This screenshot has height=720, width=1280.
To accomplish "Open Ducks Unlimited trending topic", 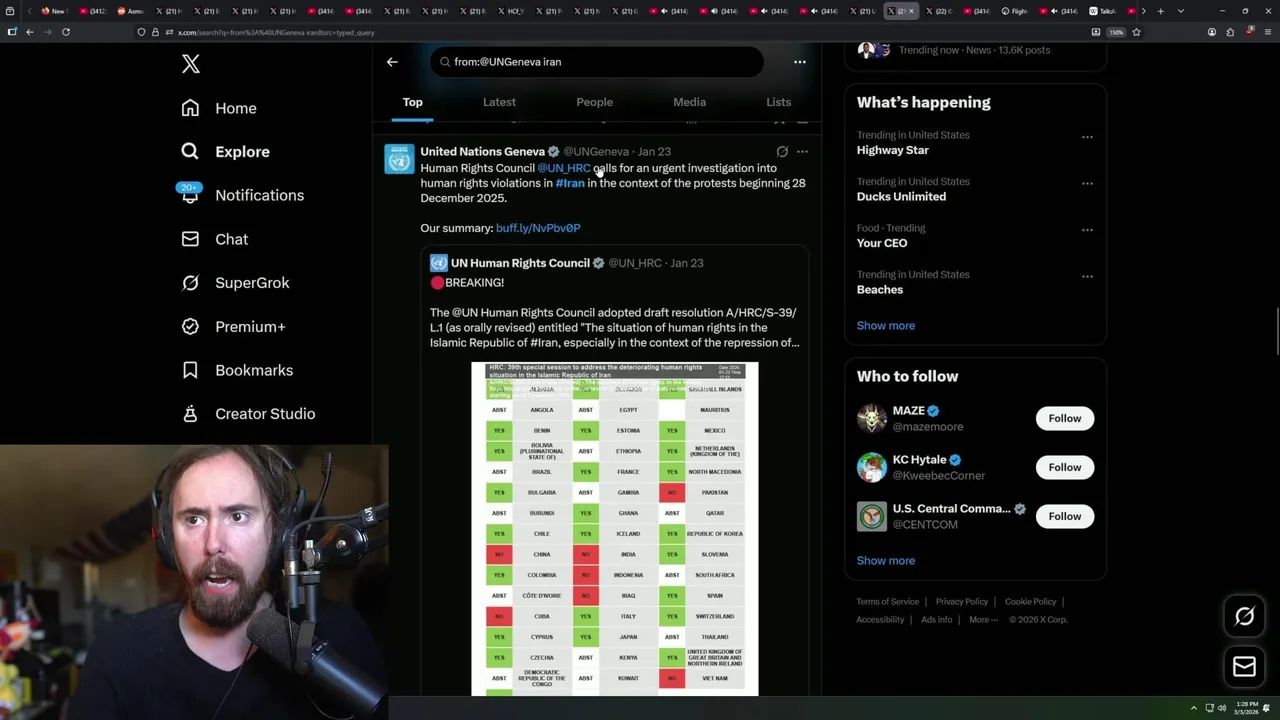I will (x=901, y=196).
